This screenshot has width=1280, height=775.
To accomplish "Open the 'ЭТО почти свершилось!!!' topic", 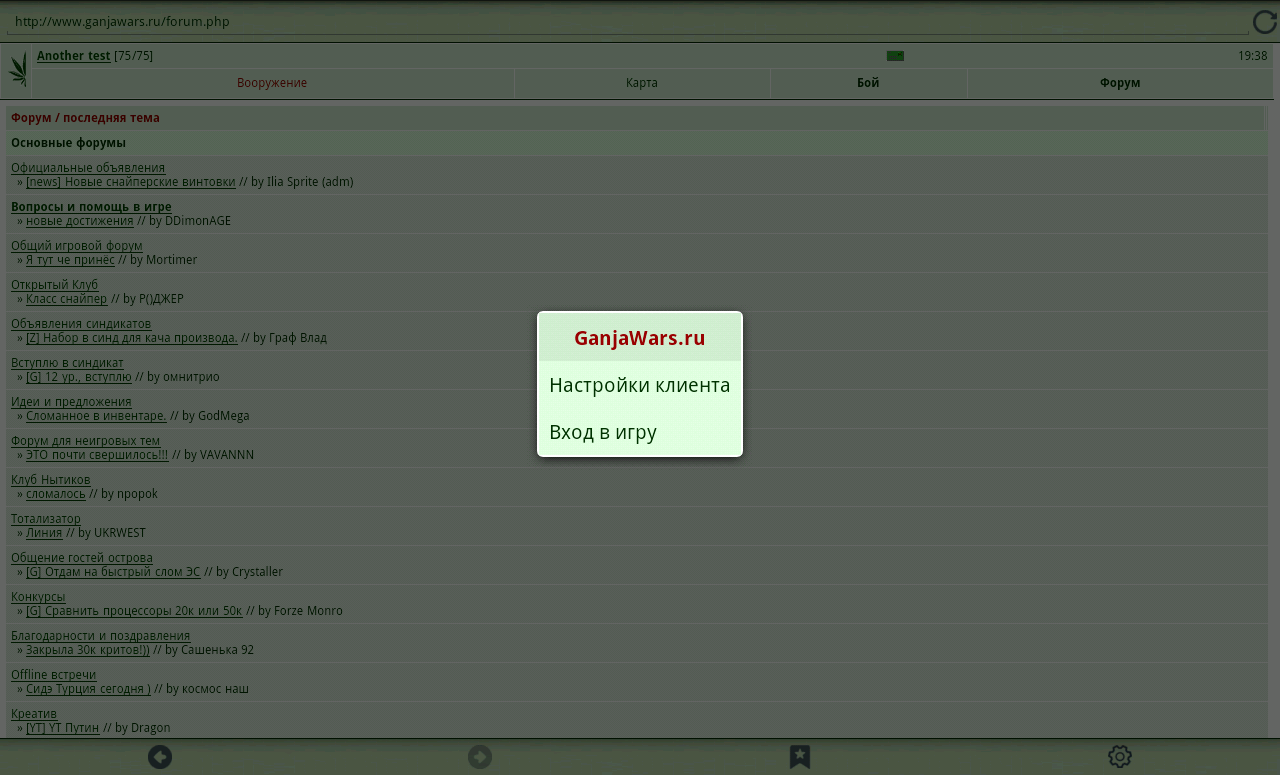I will click(97, 455).
